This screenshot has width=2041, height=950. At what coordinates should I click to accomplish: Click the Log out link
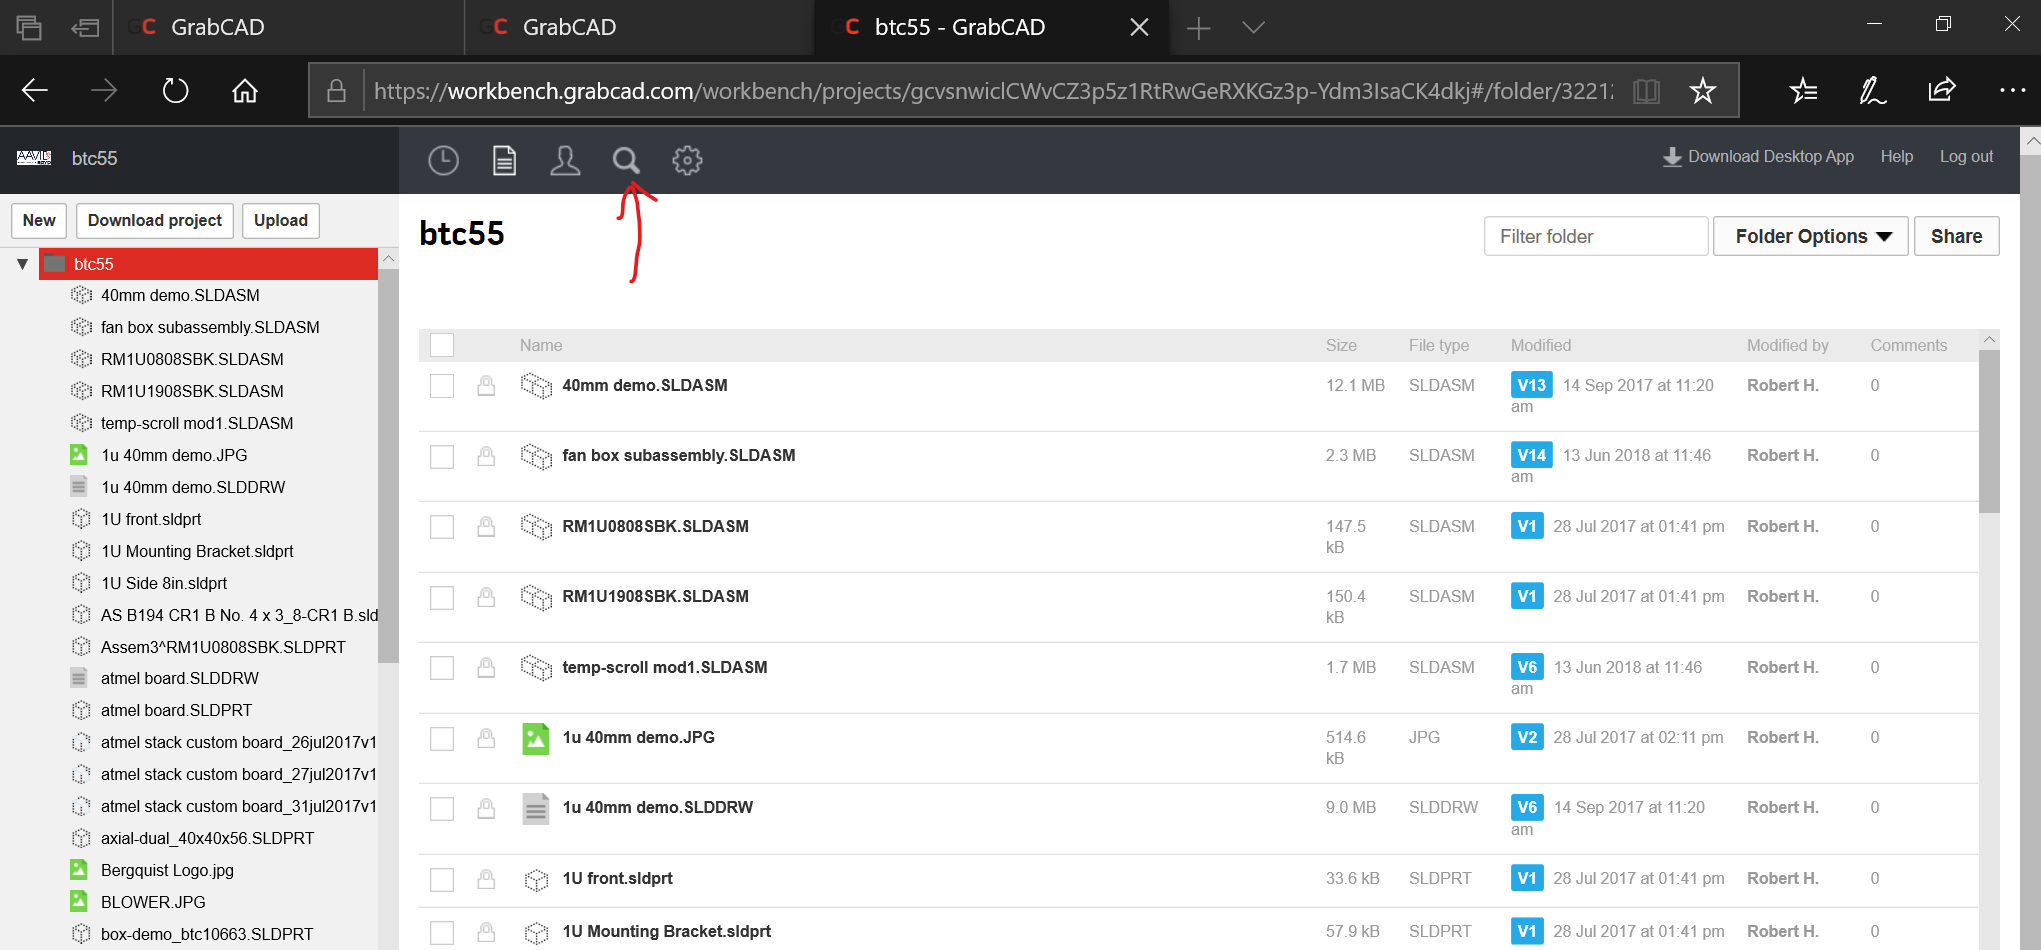point(1966,157)
